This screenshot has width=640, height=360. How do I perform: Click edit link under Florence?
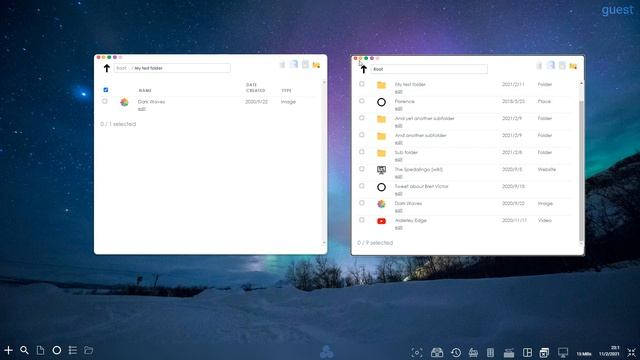pos(399,109)
